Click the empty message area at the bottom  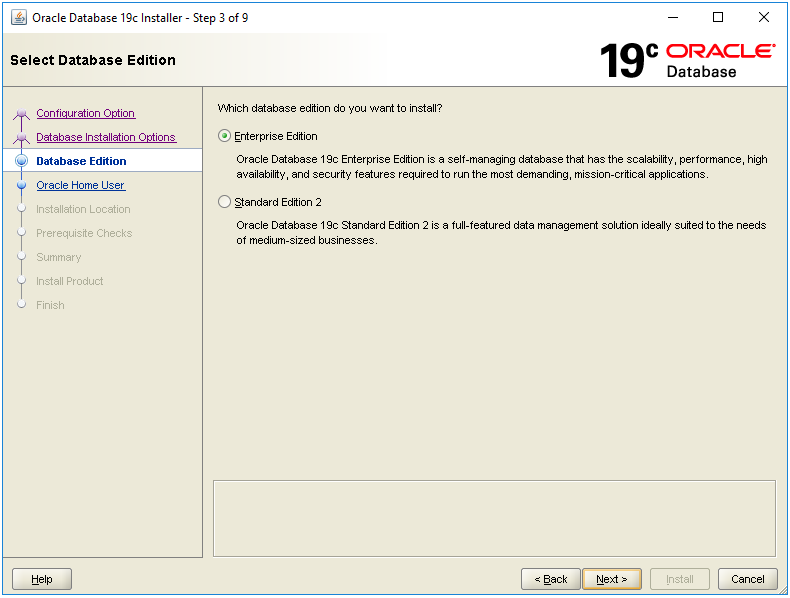pyautogui.click(x=494, y=517)
